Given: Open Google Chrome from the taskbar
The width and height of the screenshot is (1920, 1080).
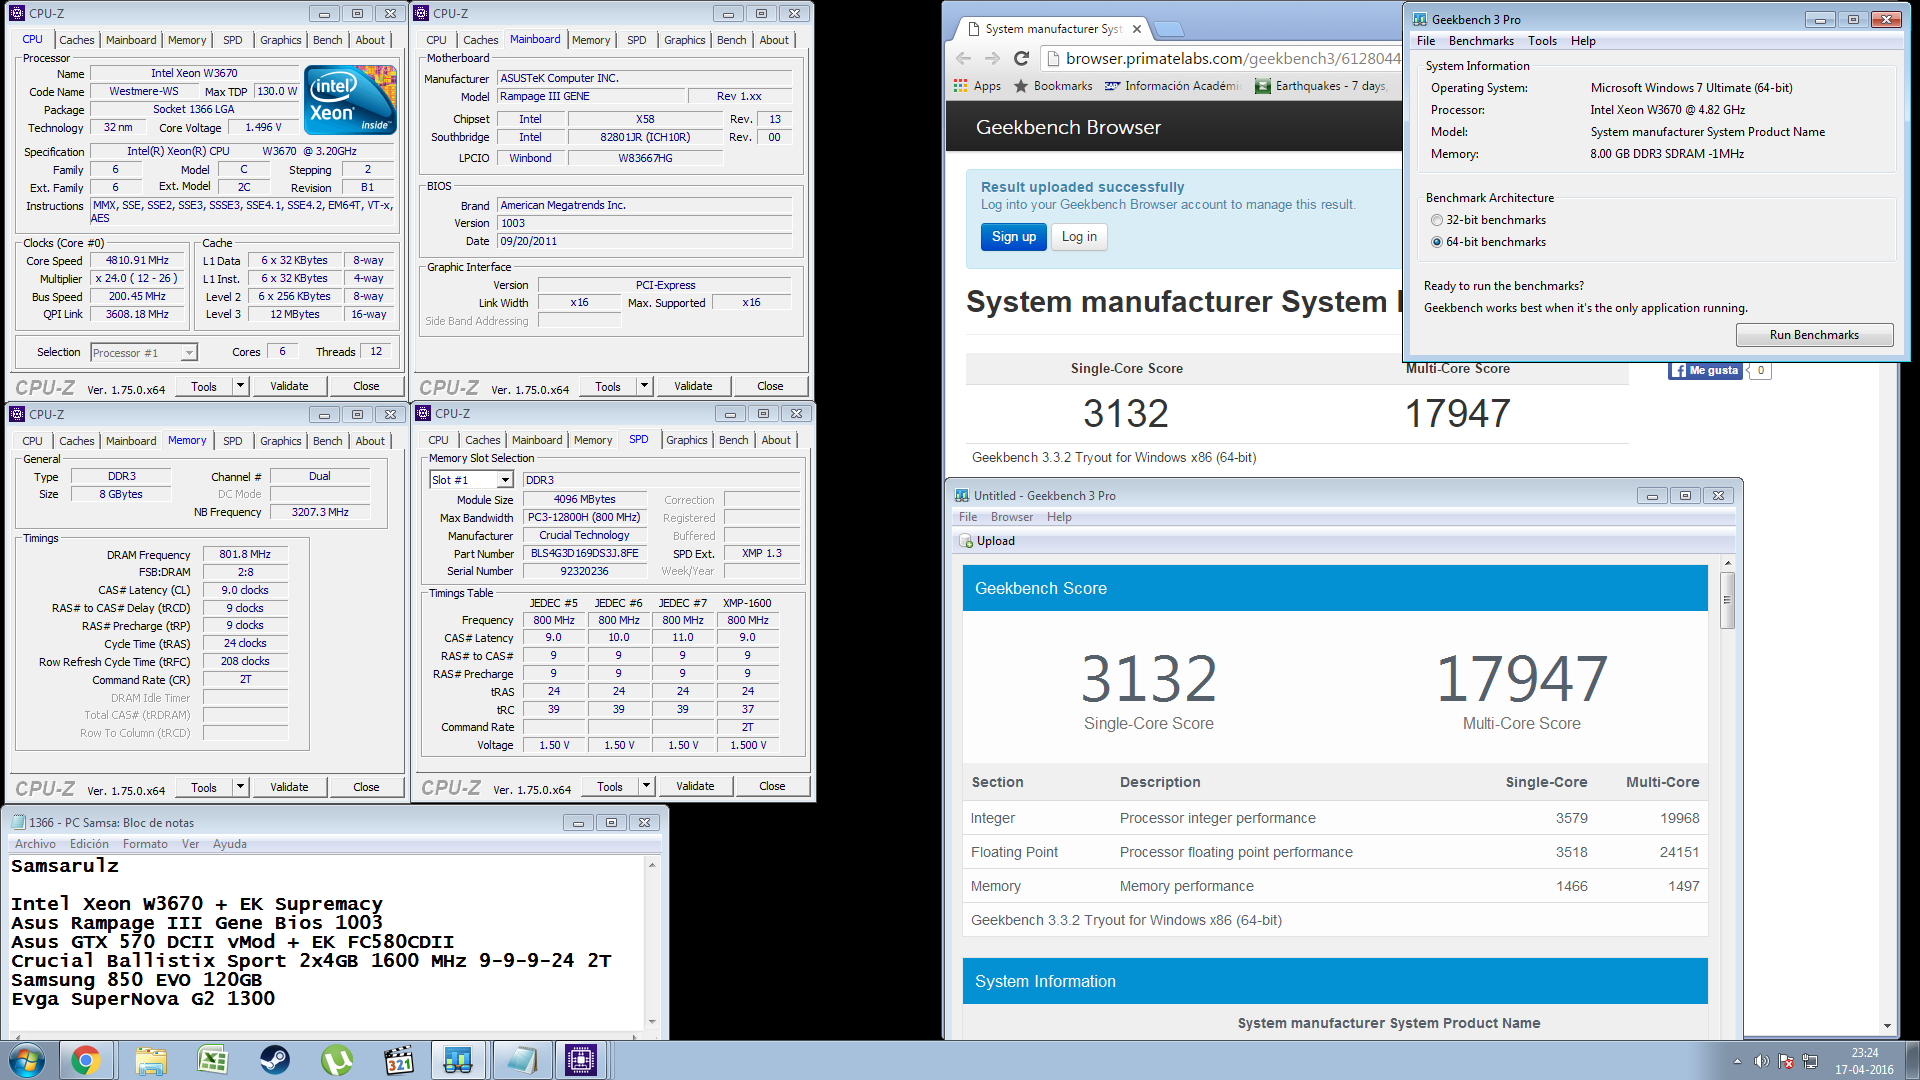Looking at the screenshot, I should click(86, 1060).
